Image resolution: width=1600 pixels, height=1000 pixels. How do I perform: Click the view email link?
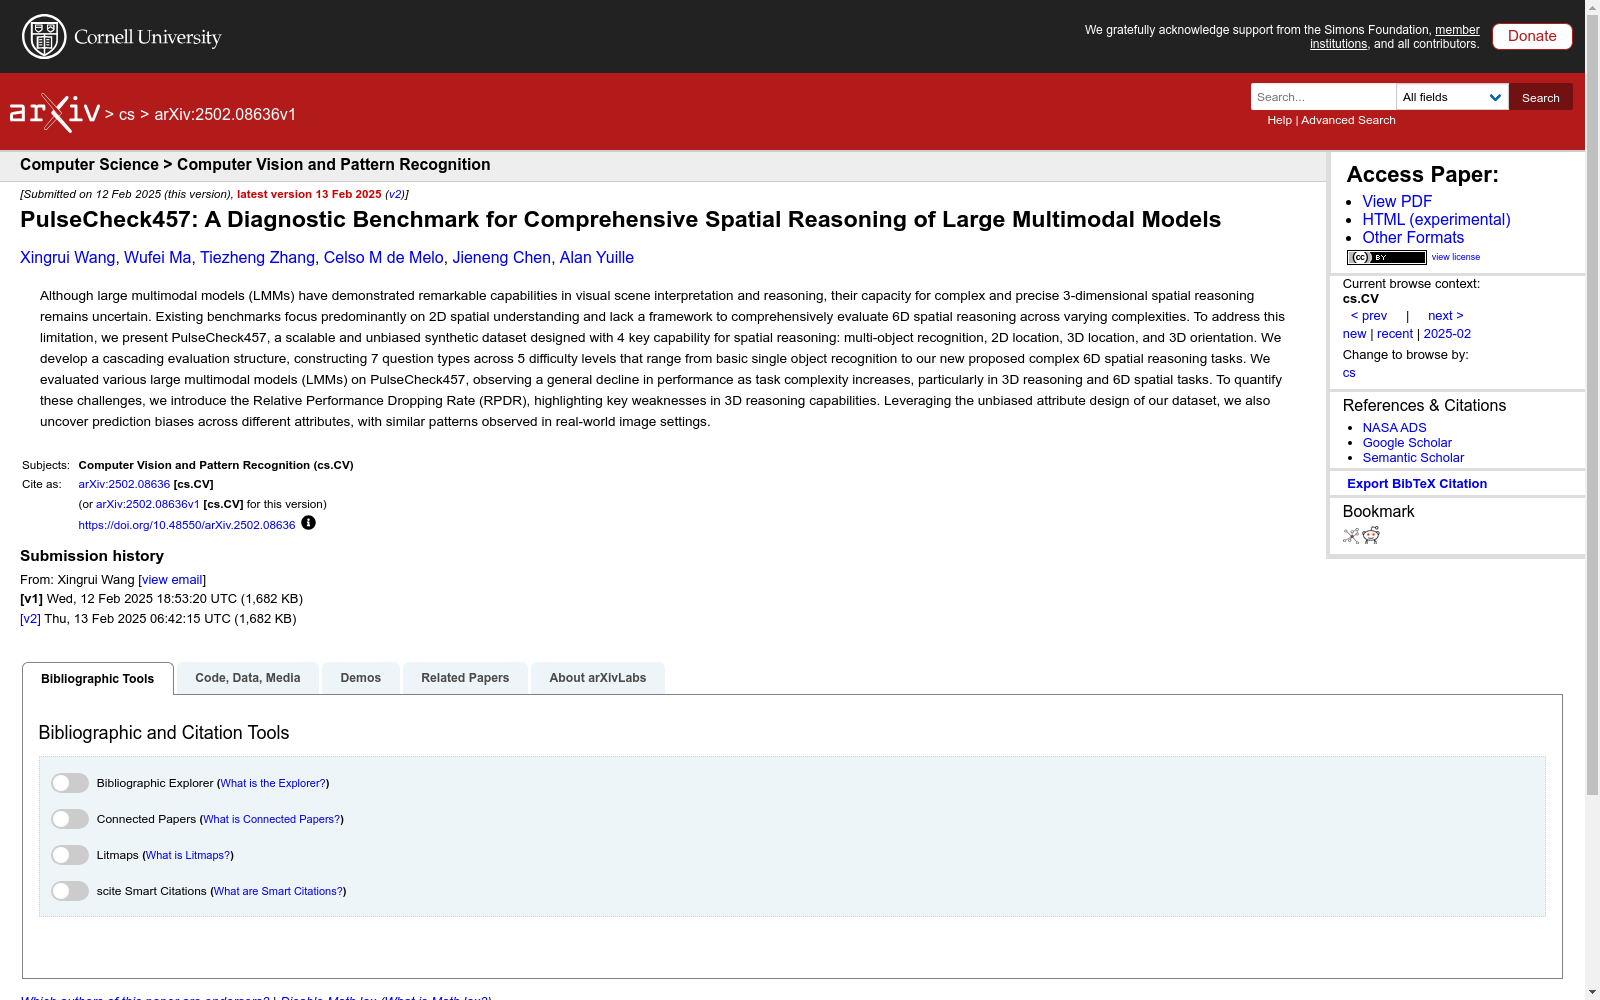172,580
